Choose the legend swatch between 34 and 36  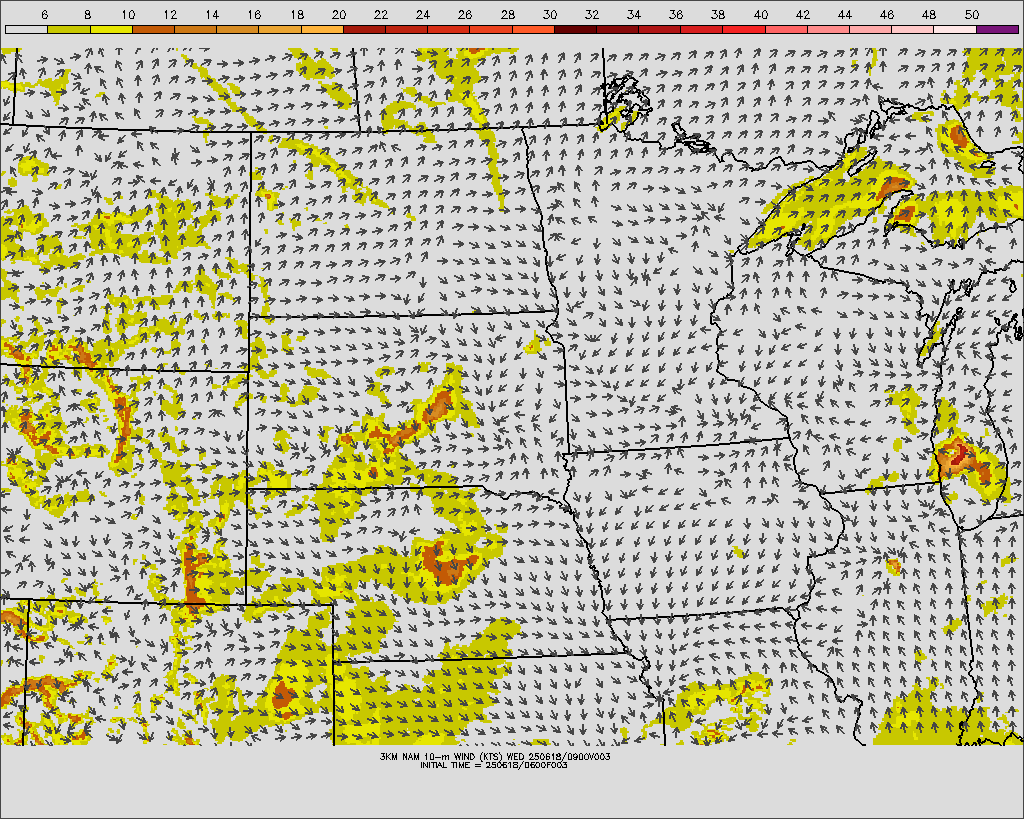[660, 29]
